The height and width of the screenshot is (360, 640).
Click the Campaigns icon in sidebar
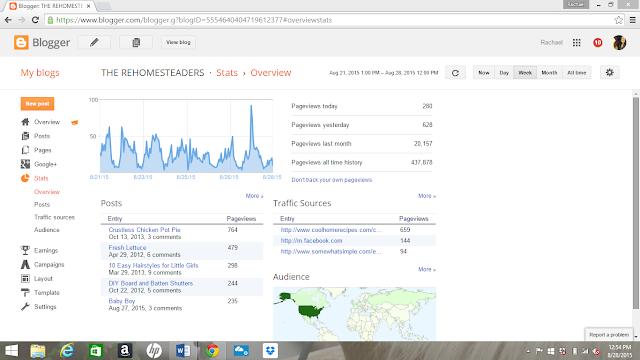(25, 264)
